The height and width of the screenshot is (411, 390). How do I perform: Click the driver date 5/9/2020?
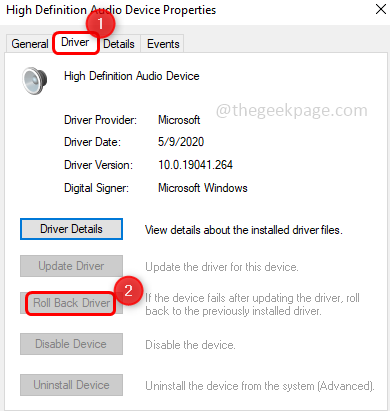point(181,142)
